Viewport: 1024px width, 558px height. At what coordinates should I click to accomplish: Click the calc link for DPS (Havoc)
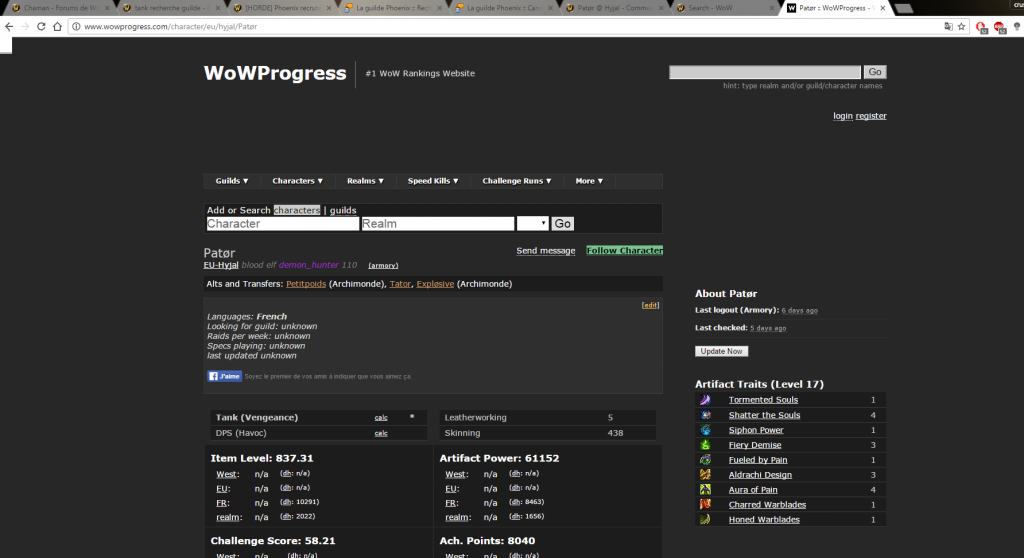pyautogui.click(x=381, y=433)
